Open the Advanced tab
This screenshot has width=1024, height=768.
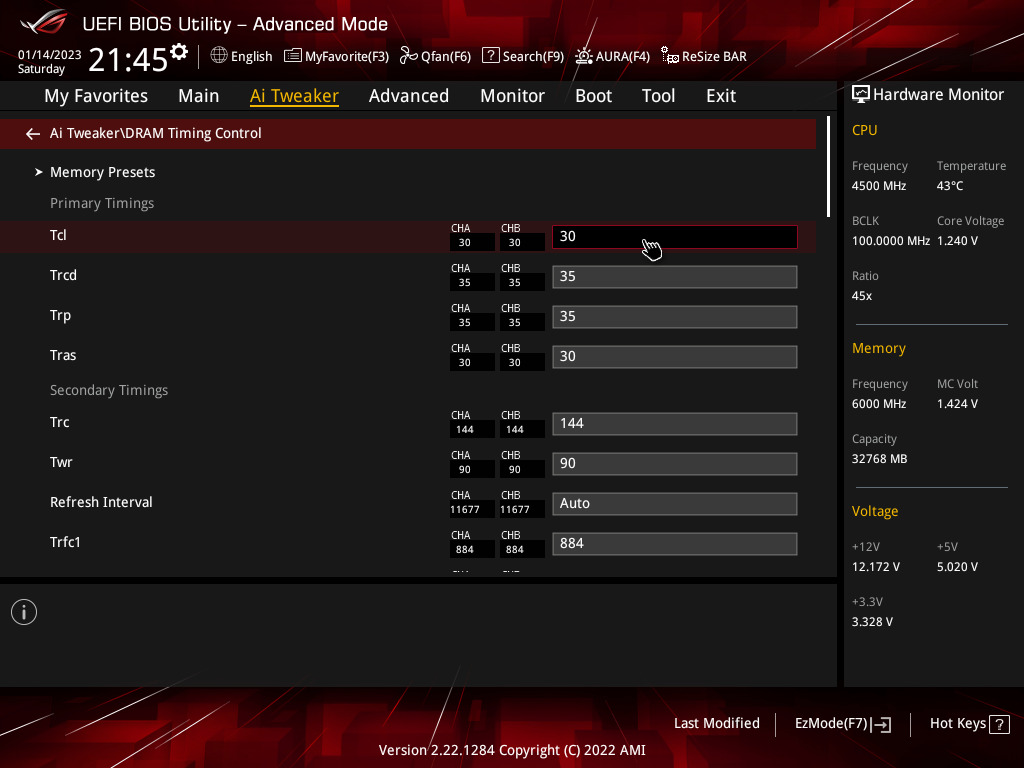(409, 96)
